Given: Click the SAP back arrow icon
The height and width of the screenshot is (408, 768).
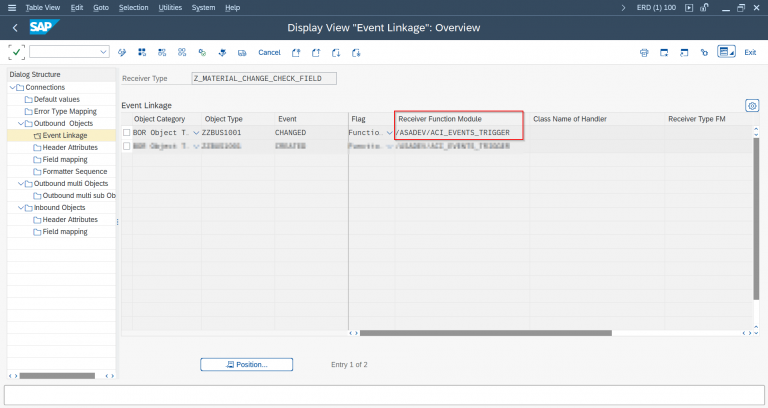Looking at the screenshot, I should pyautogui.click(x=15, y=29).
